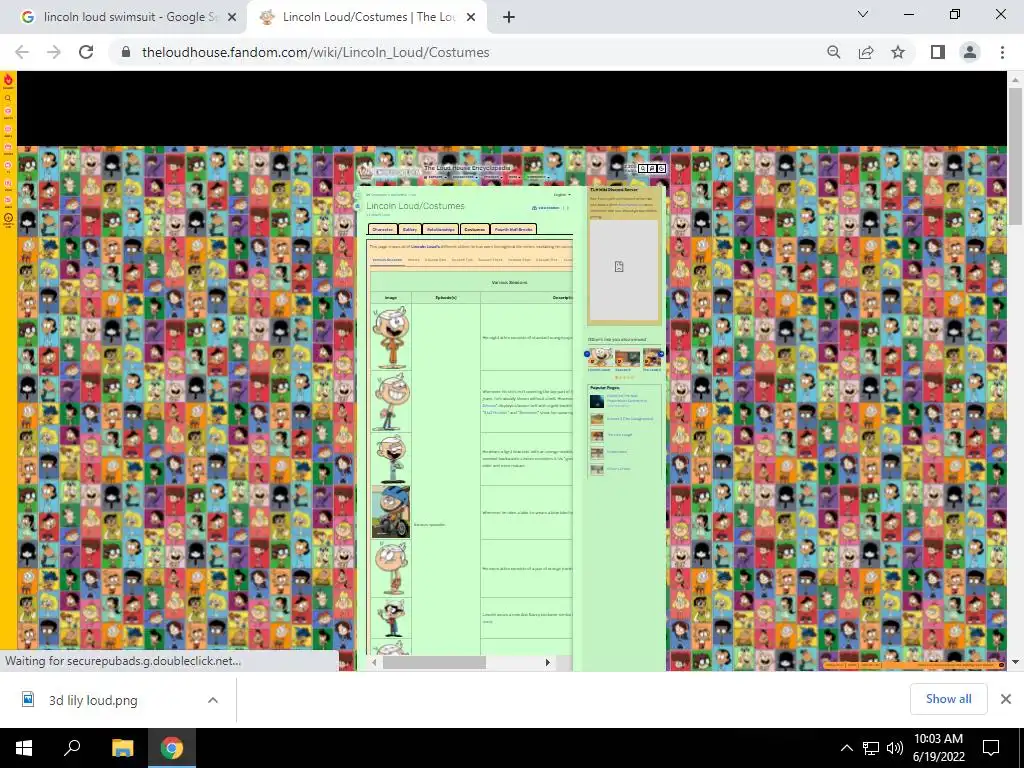Close the downloads bar
Image resolution: width=1024 pixels, height=768 pixels.
1006,699
